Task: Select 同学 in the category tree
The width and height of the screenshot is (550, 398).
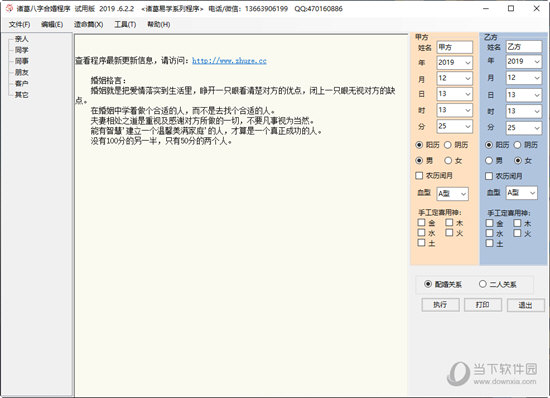Action: pyautogui.click(x=21, y=50)
